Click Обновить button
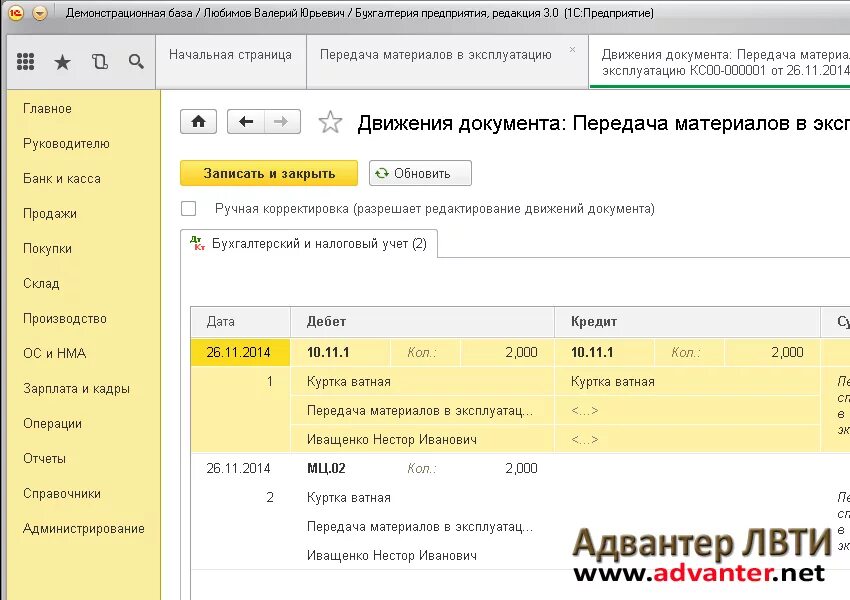This screenshot has height=600, width=850. point(420,173)
